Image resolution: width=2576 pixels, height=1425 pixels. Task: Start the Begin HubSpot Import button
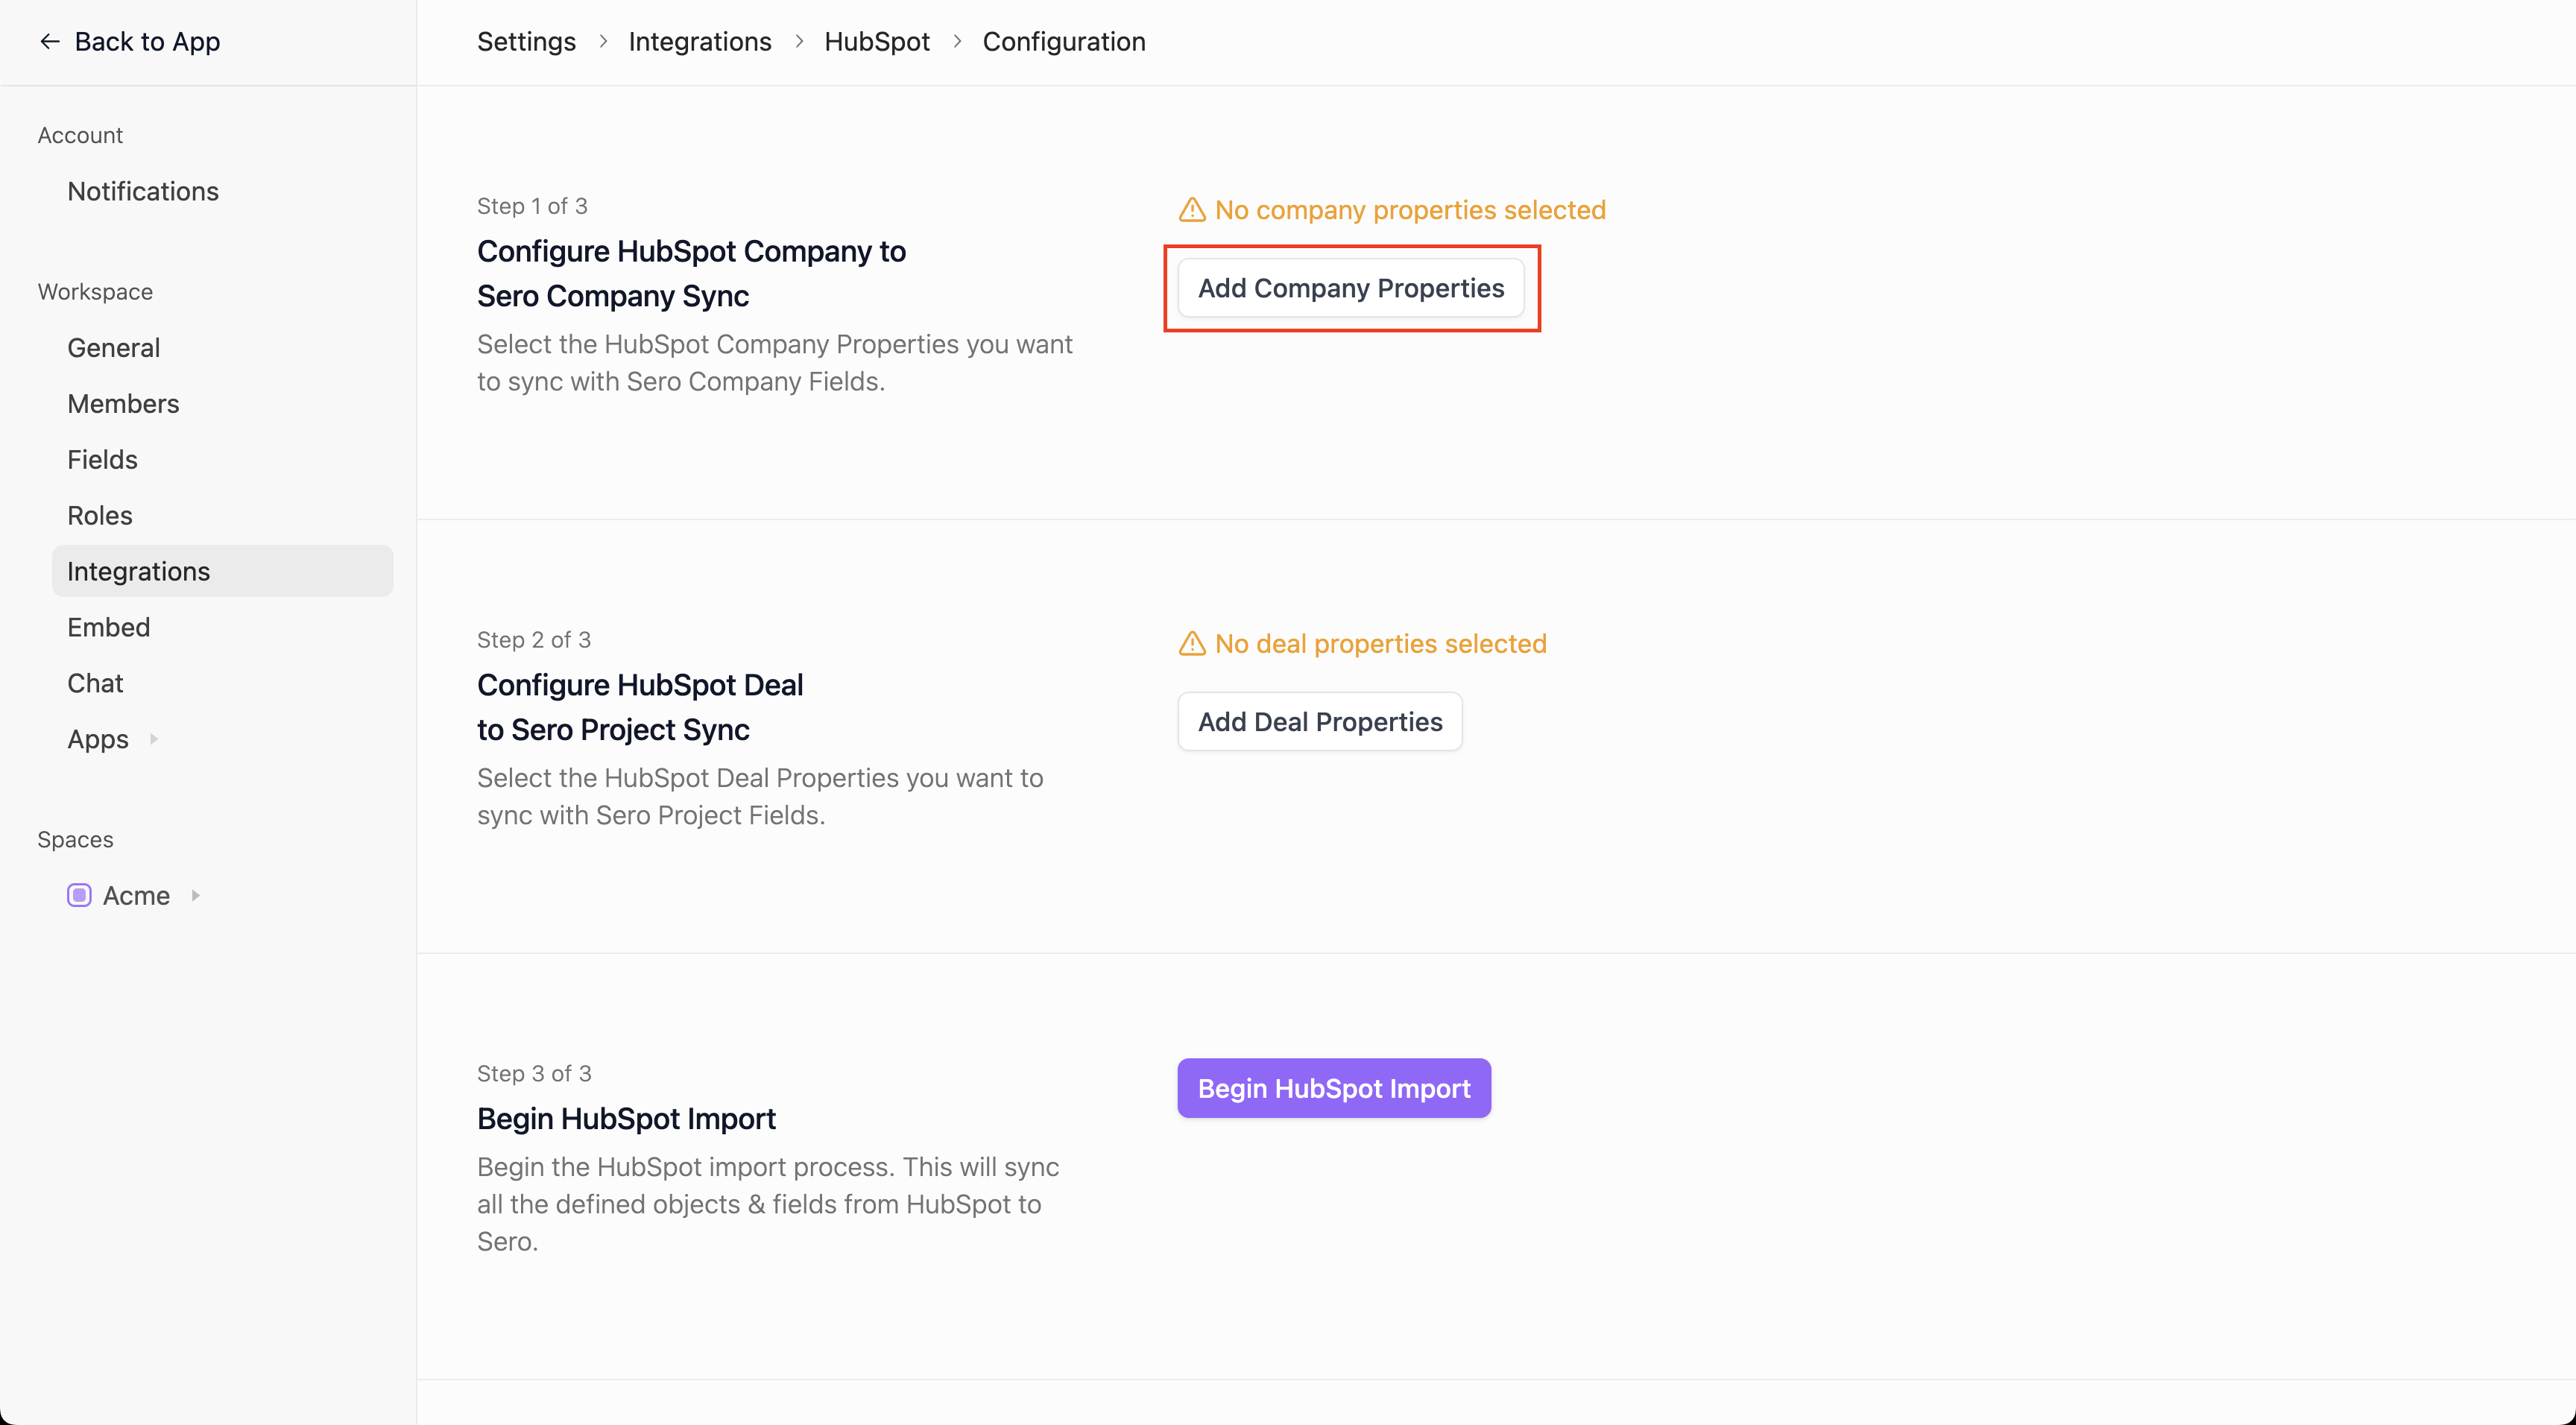1333,1088
